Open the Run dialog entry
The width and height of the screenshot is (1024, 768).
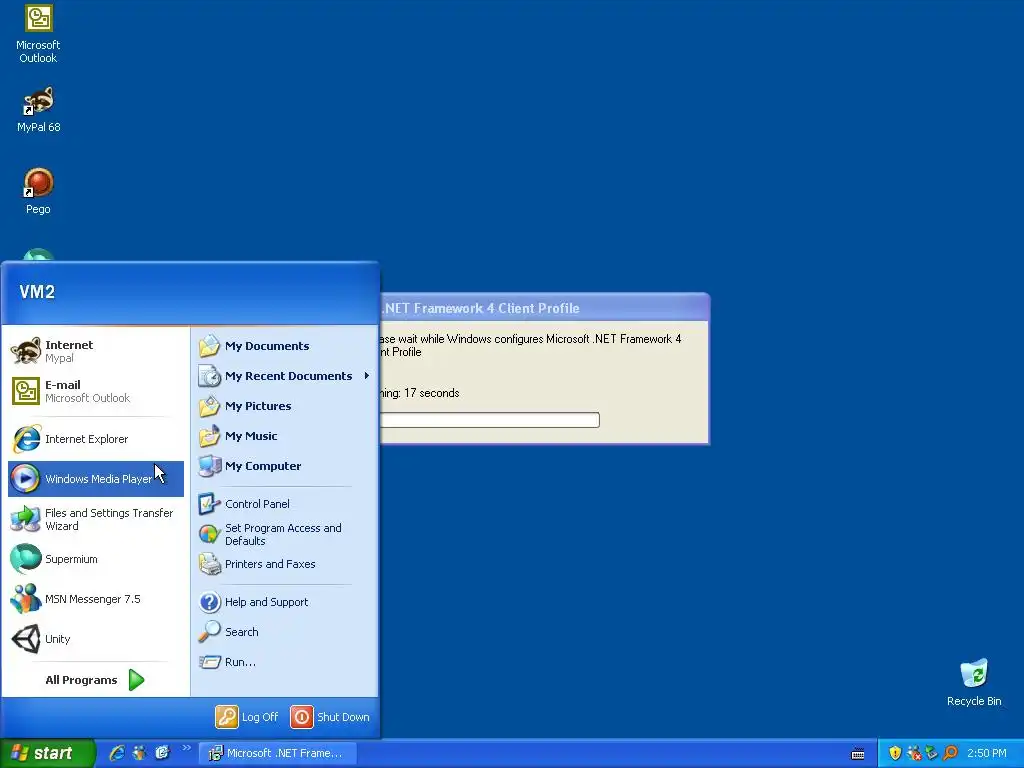coord(284,662)
